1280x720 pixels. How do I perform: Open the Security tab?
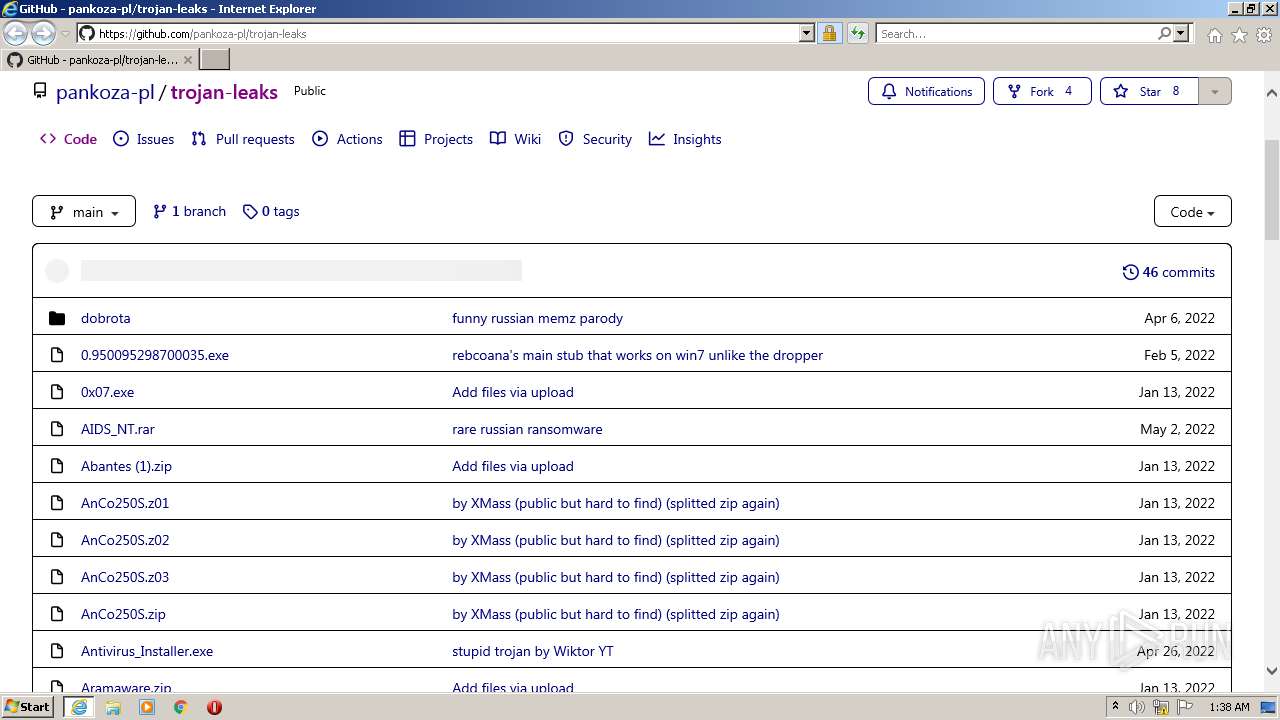[x=595, y=139]
